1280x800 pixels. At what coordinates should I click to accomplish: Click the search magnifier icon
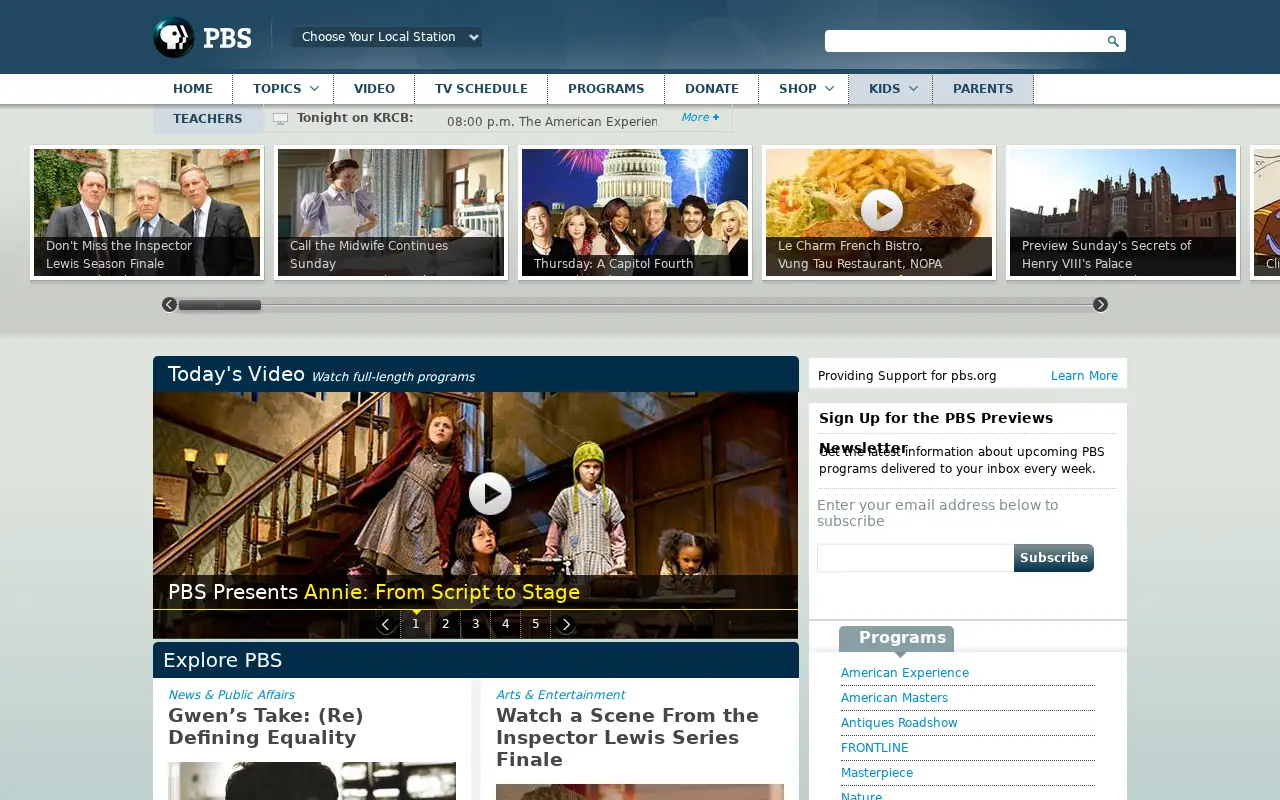click(1113, 41)
